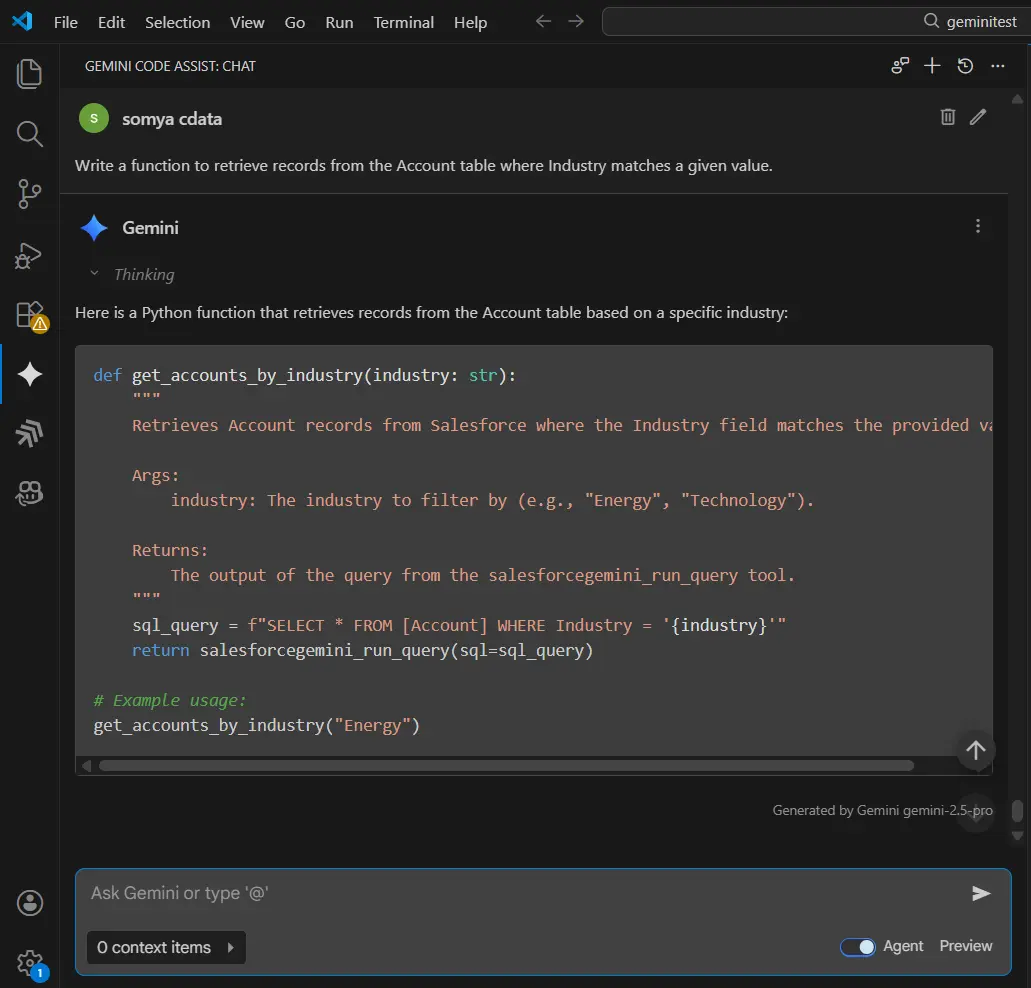This screenshot has height=988, width=1031.
Task: Open chat history with clock icon
Action: click(965, 66)
